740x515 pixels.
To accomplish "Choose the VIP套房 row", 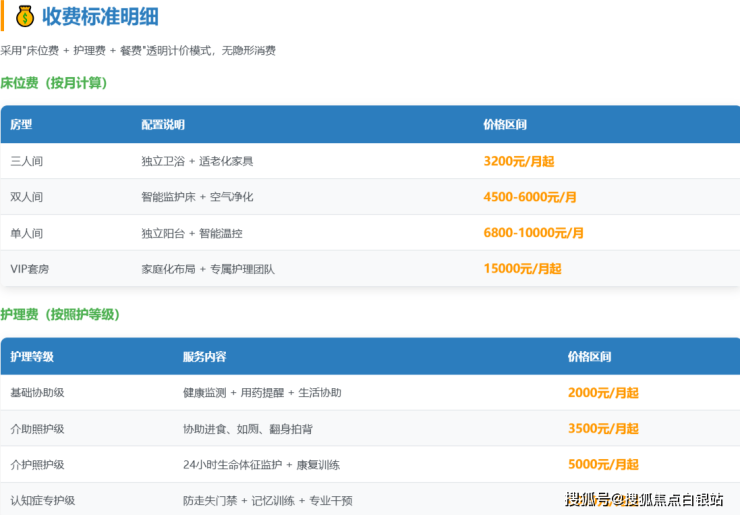I will click(32, 269).
